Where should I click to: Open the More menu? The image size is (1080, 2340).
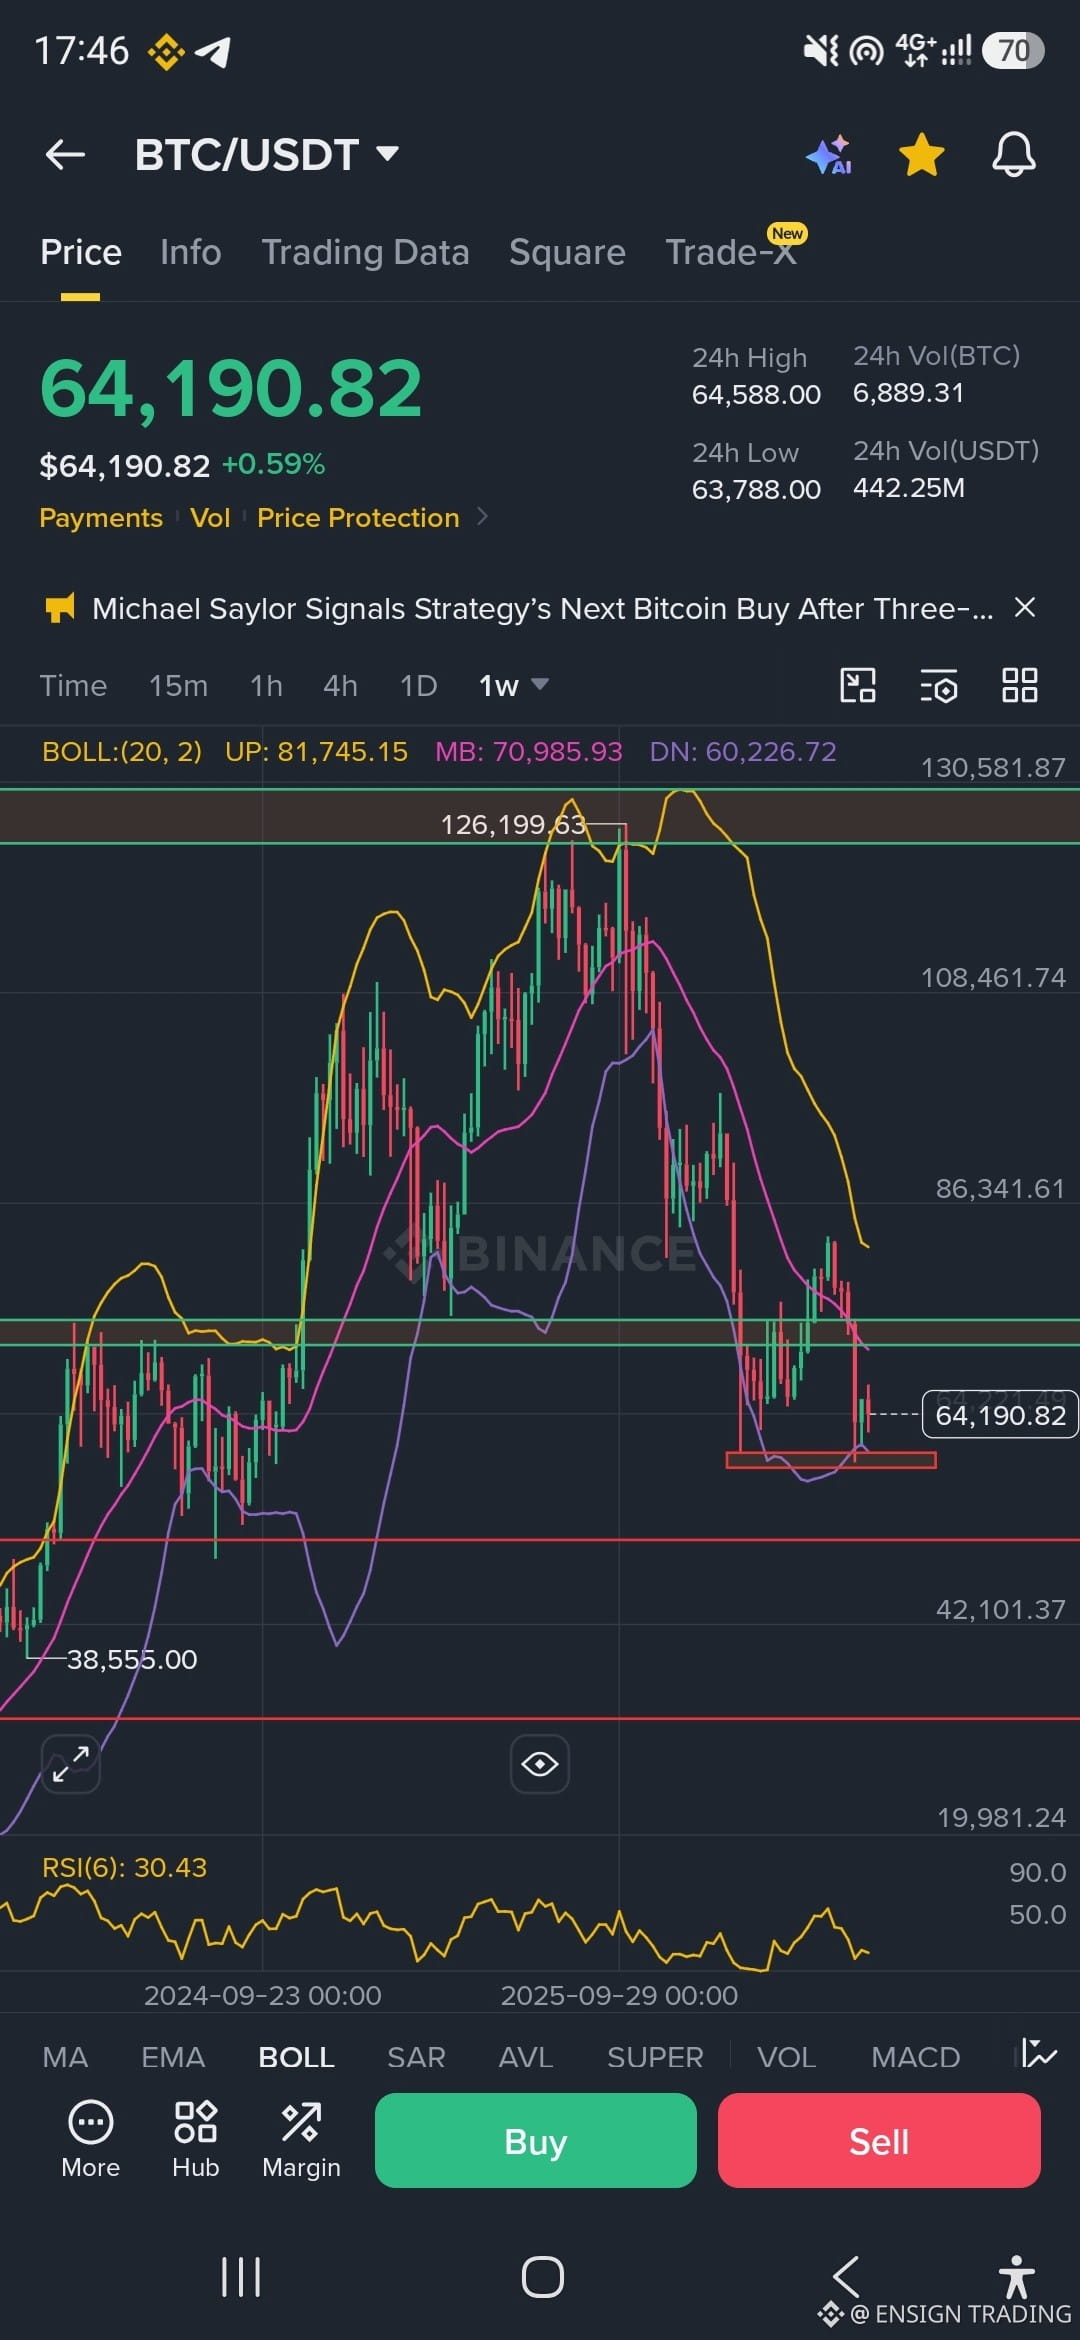[90, 2140]
